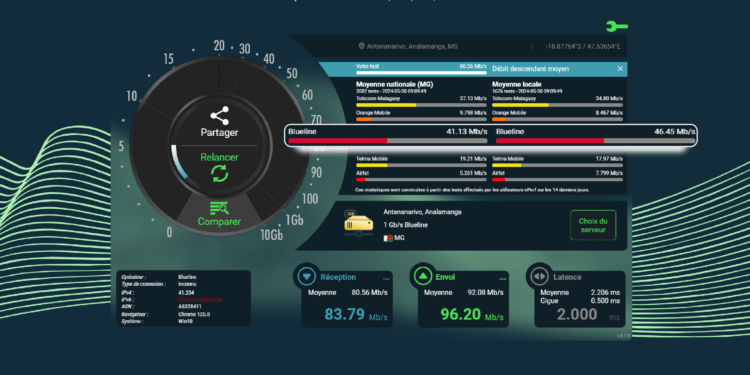Click the 19.21 Mb/s Telma Mobile value
The image size is (750, 375).
473,159
